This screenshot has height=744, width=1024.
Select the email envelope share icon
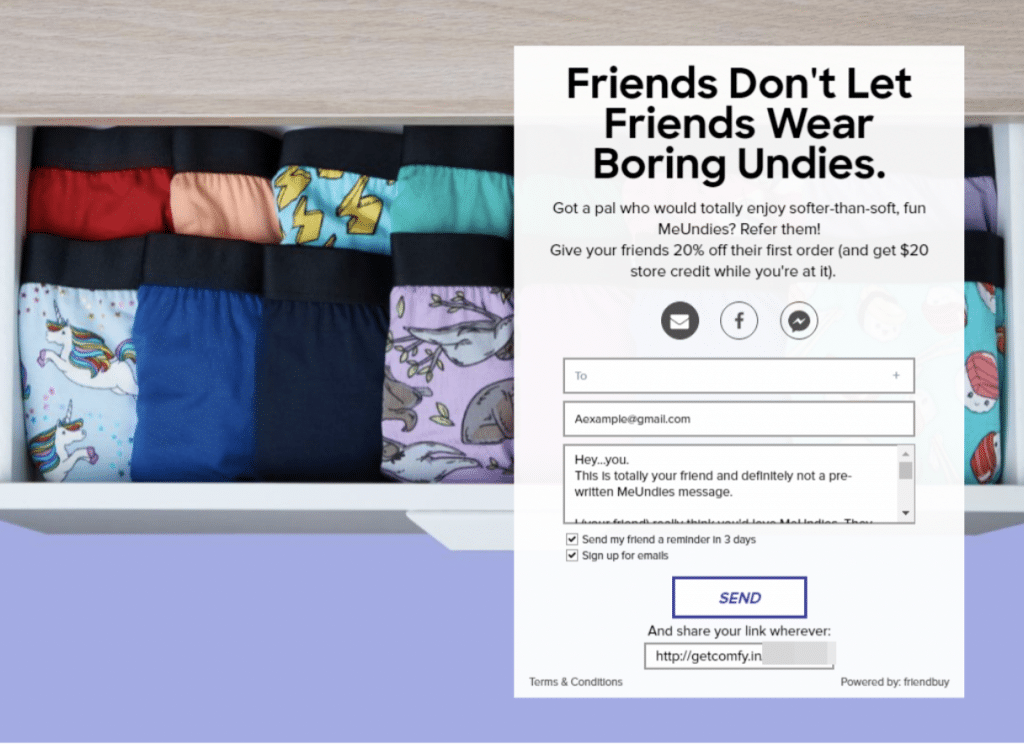click(x=679, y=321)
